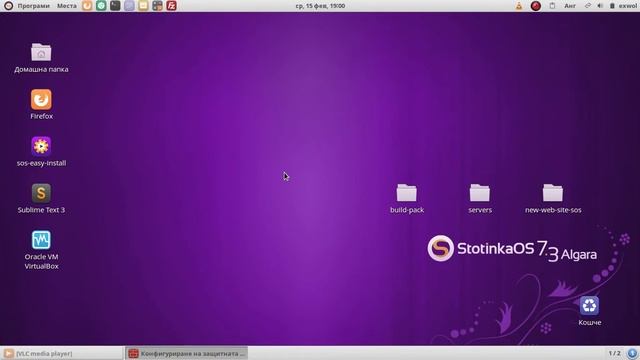Open the Домашна папка home folder
Image resolution: width=640 pixels, height=360 pixels.
41,53
